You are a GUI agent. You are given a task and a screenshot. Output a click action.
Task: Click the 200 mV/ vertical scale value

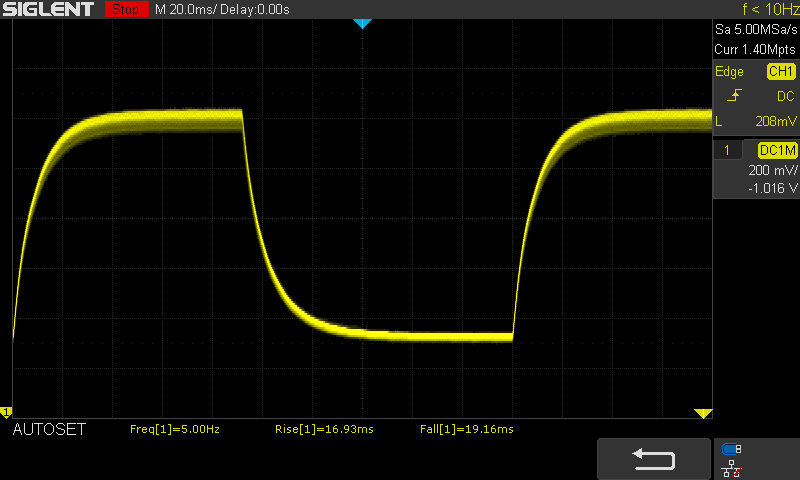772,170
